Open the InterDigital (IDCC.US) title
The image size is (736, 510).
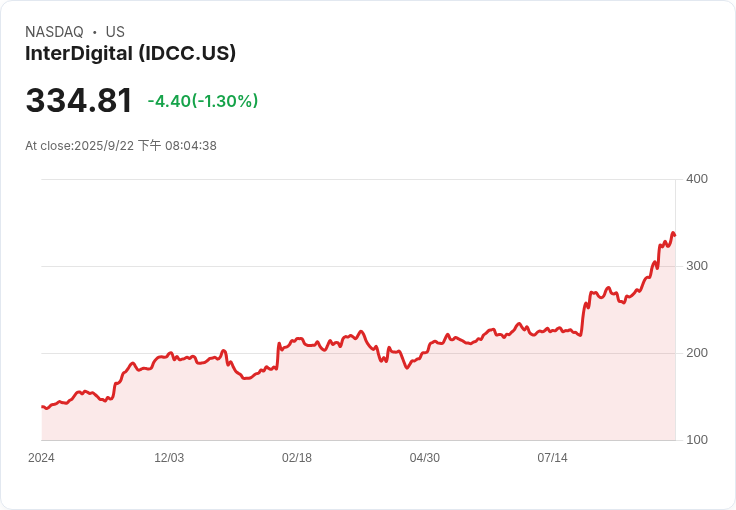pos(130,54)
